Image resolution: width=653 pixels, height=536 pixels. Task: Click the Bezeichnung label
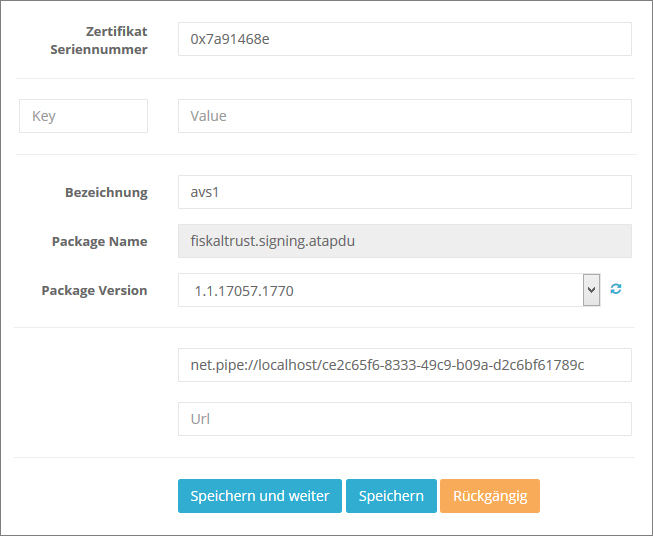click(x=106, y=192)
